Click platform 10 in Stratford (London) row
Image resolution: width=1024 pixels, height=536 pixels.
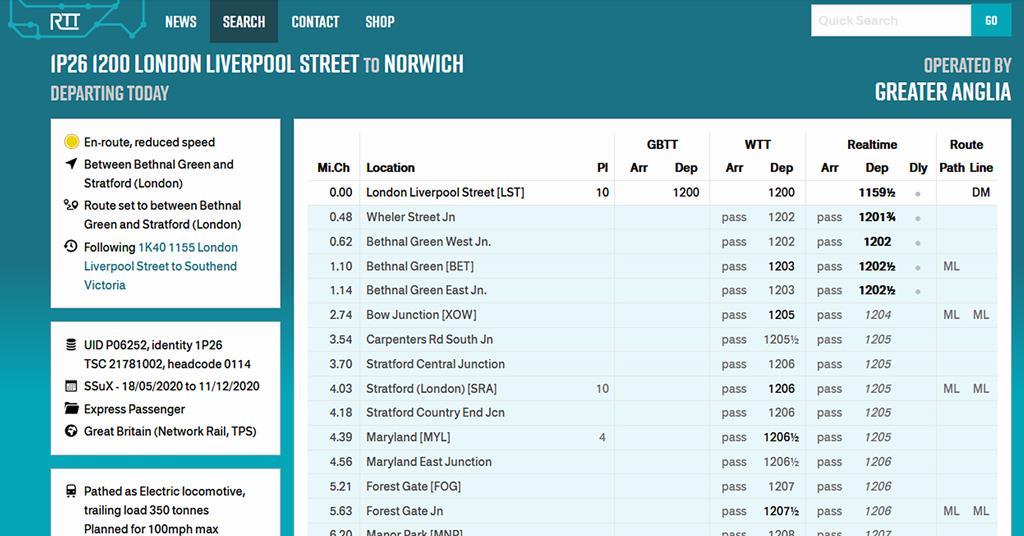point(601,388)
